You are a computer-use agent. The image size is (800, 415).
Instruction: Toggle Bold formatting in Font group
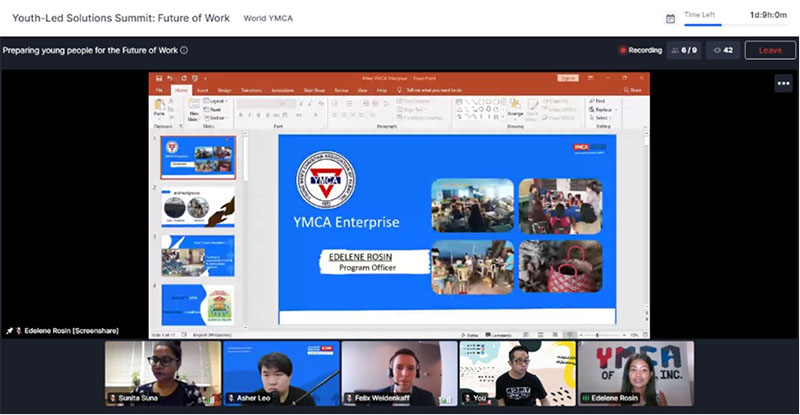(240, 115)
